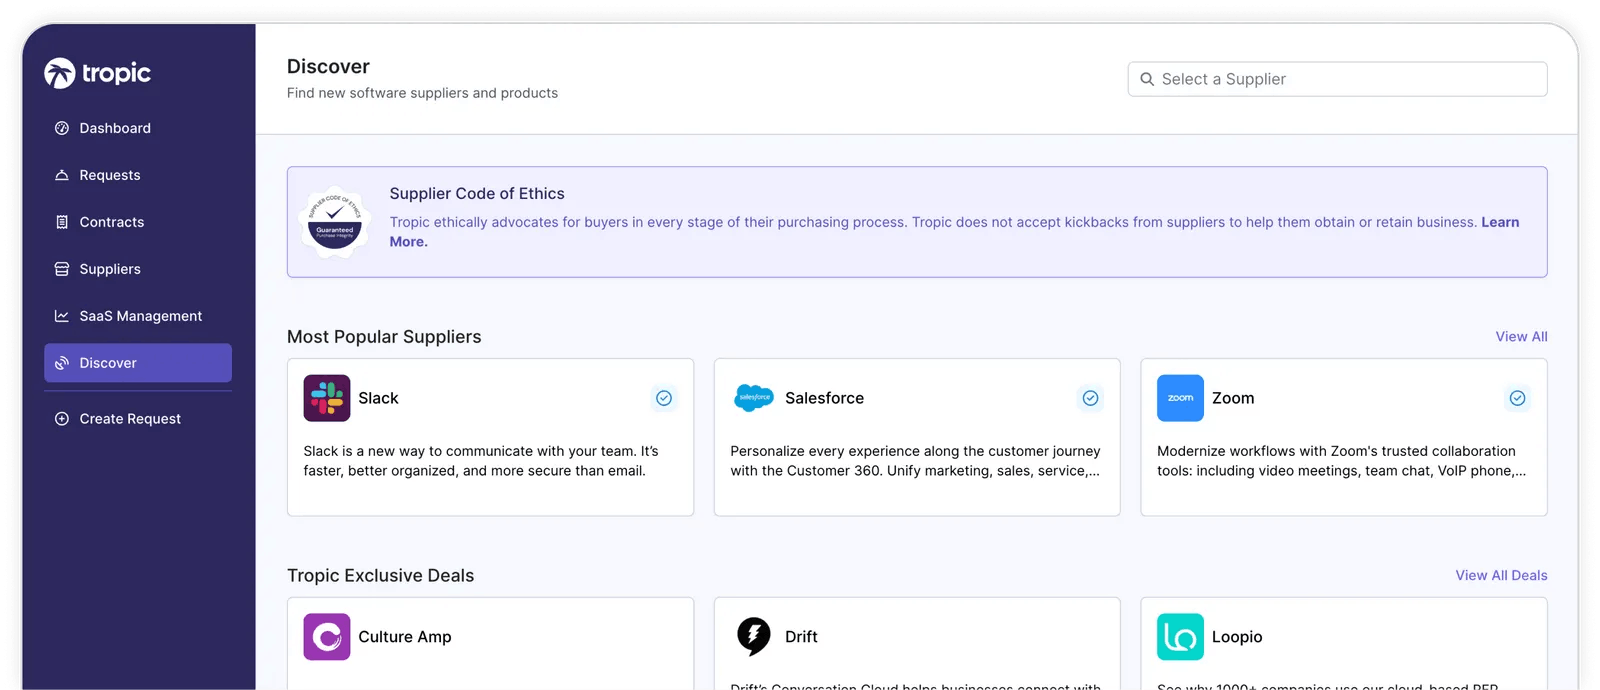Navigate to Suppliers page

pos(138,269)
